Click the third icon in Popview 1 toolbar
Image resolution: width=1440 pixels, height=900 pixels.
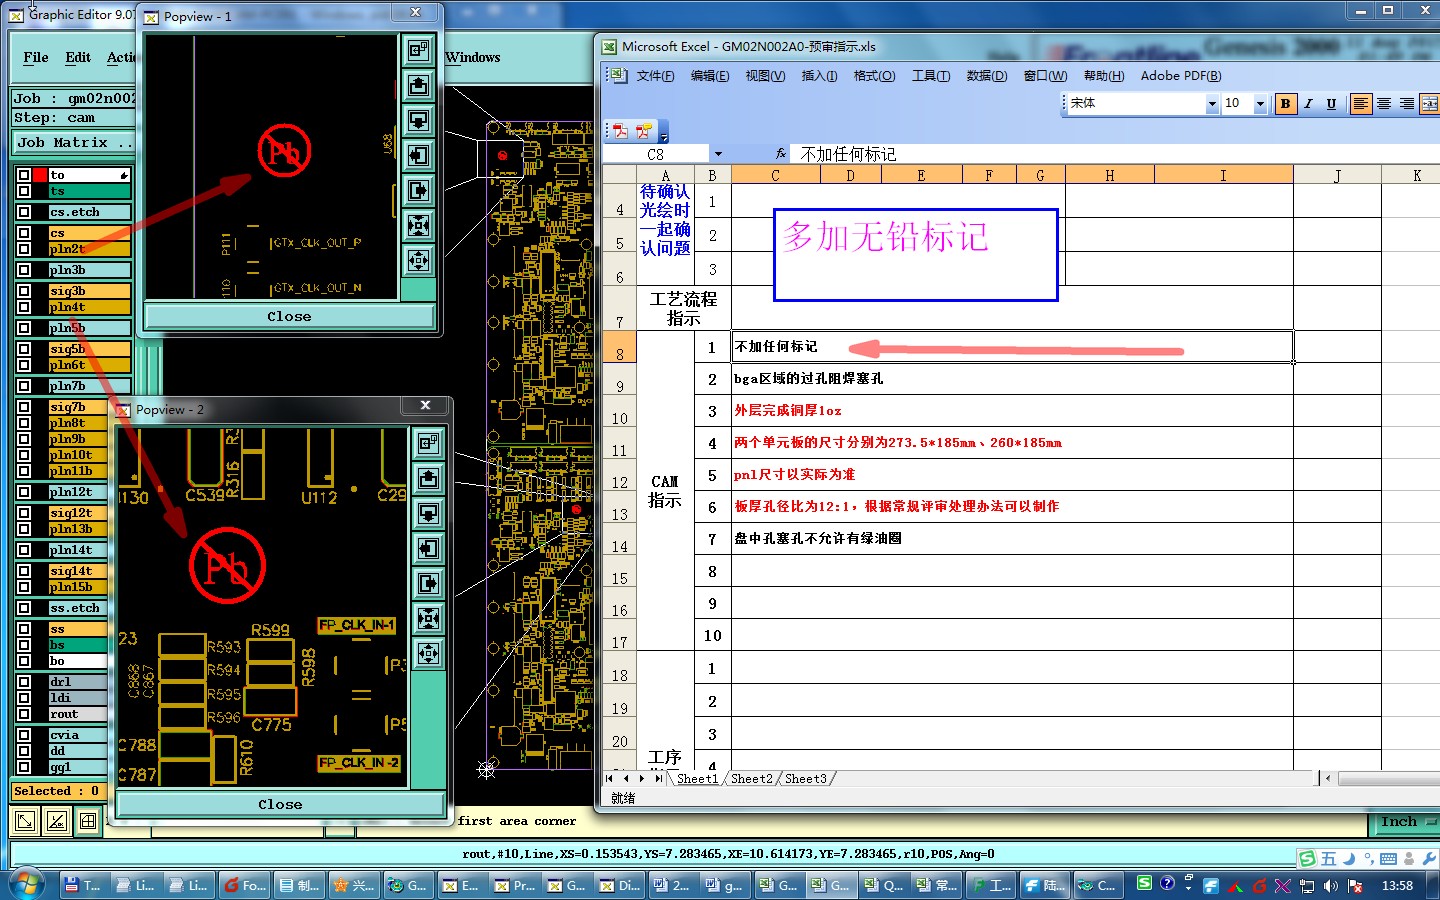click(418, 120)
